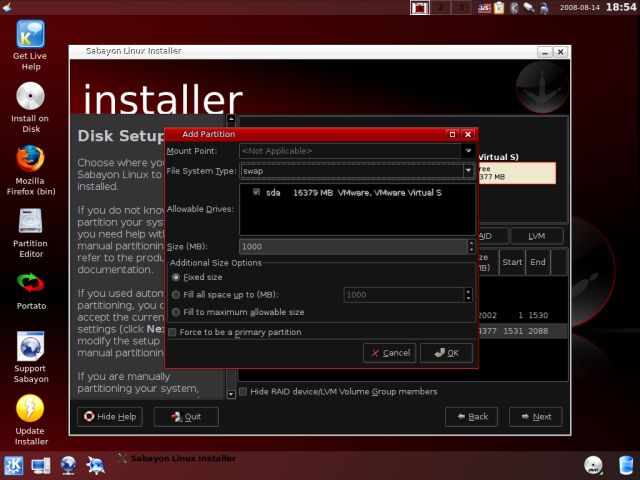Select Fill all space up to (MB) option
The height and width of the screenshot is (480, 640).
point(176,295)
